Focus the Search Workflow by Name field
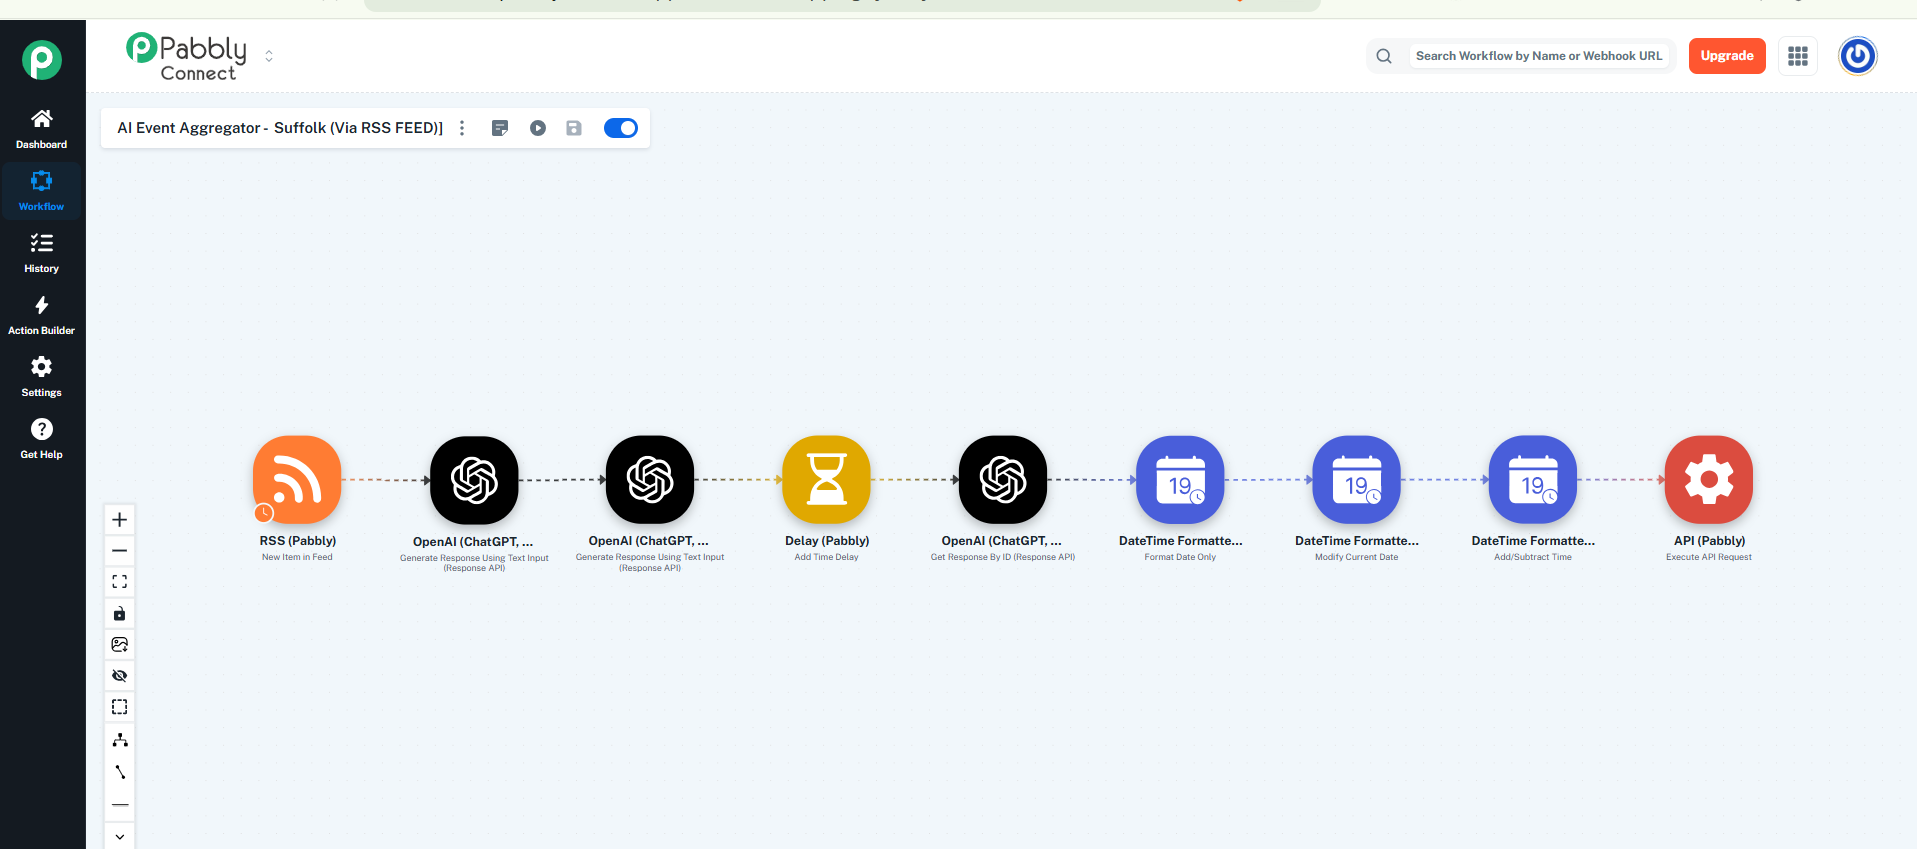This screenshot has height=849, width=1917. [x=1539, y=56]
